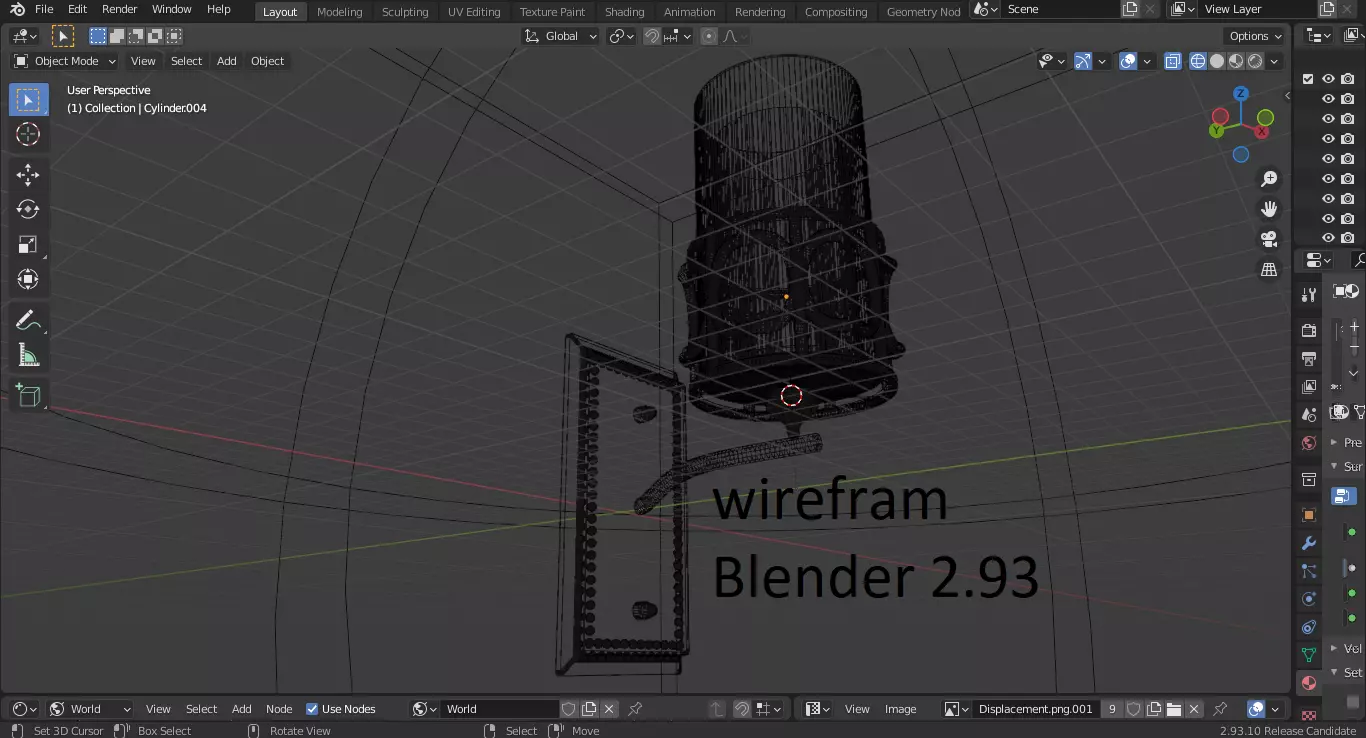Switch to Rendered viewport shading
The image size is (1366, 738).
coord(1255,61)
